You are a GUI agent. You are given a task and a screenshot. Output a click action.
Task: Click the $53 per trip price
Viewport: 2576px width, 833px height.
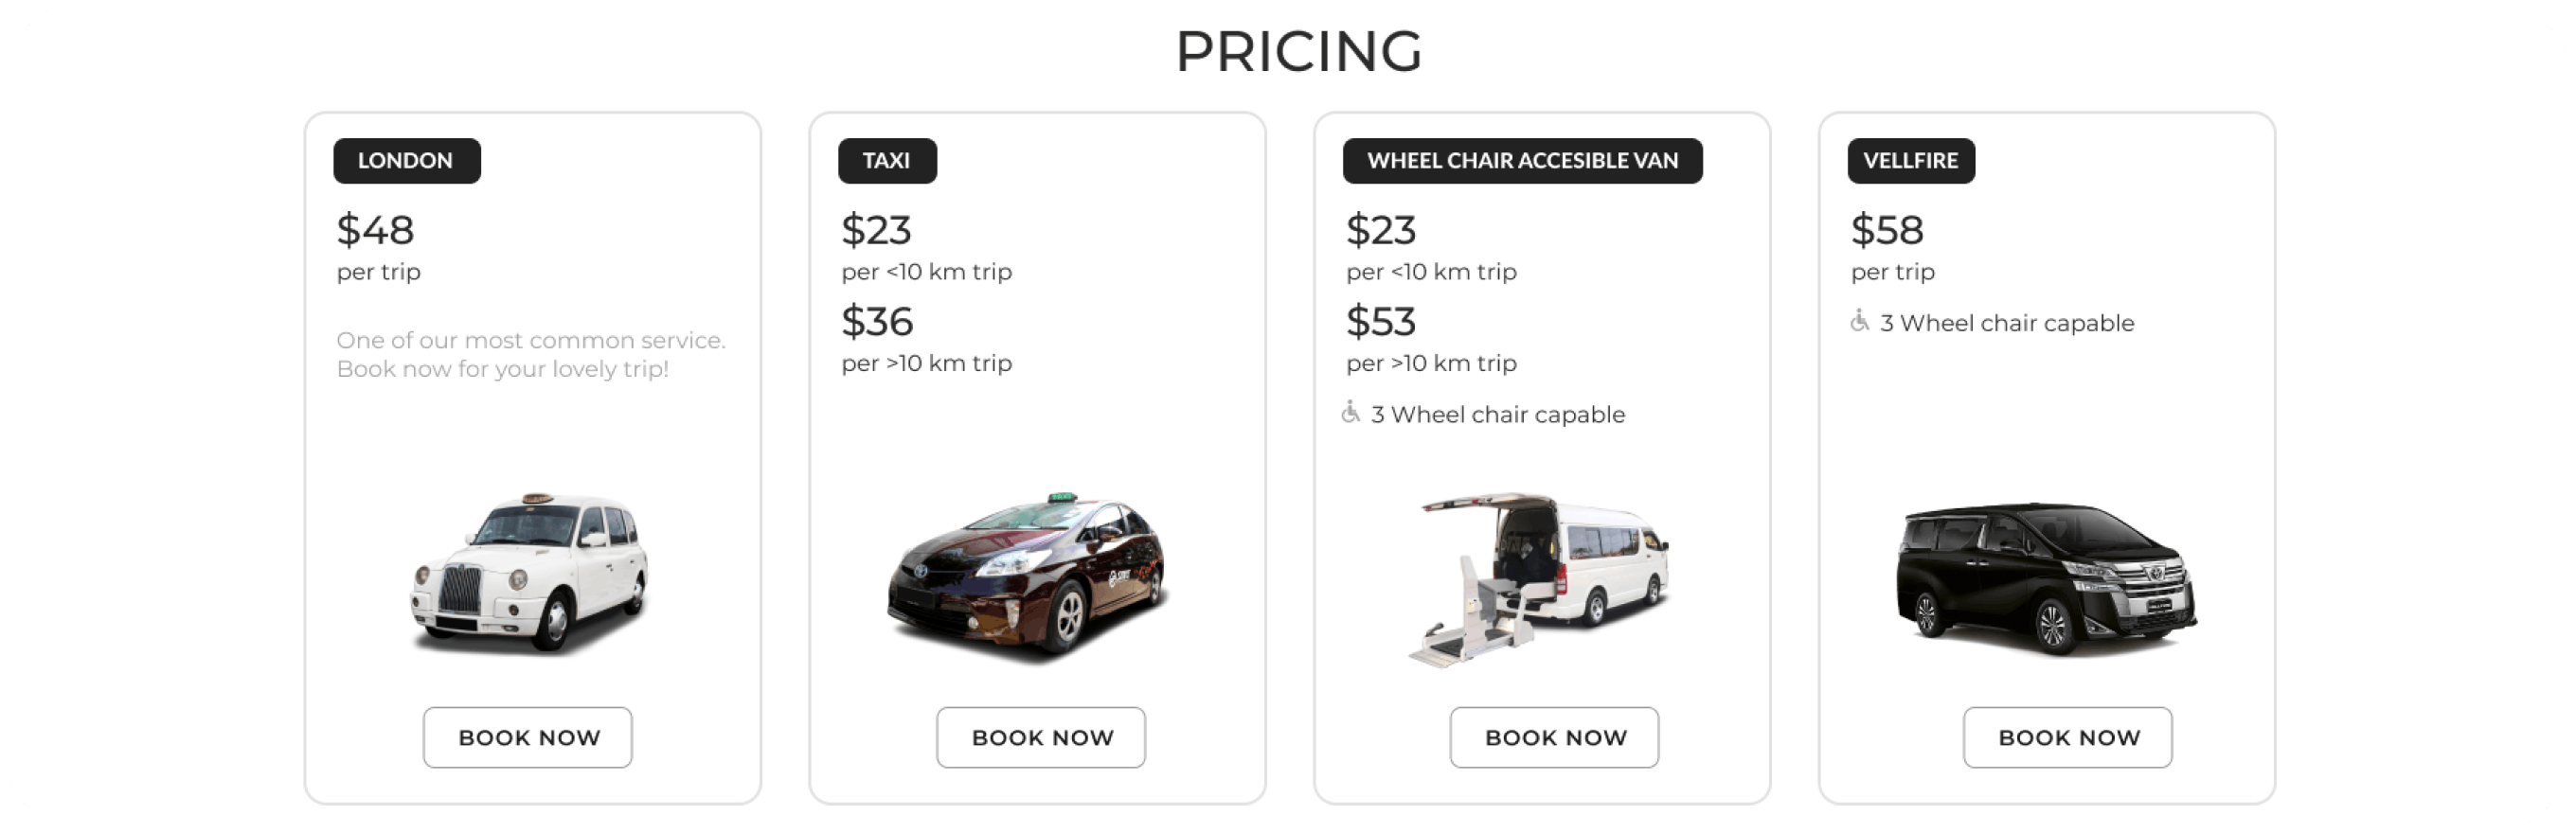1380,322
